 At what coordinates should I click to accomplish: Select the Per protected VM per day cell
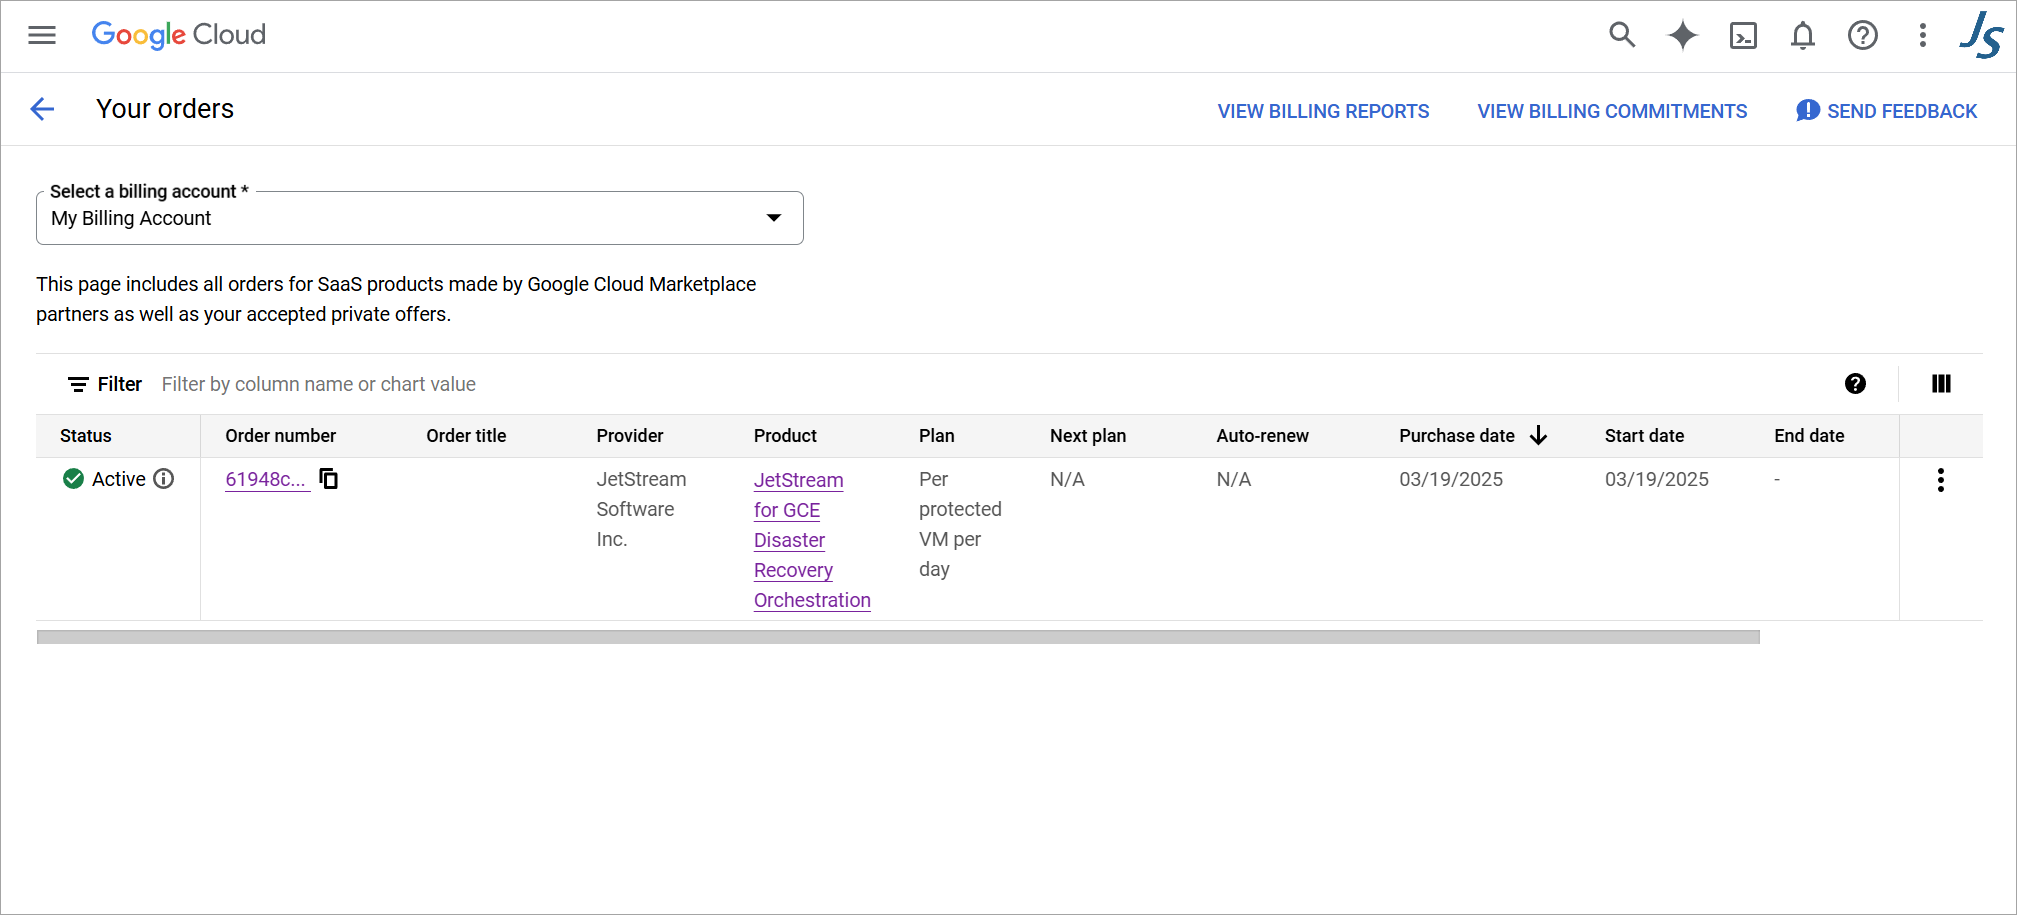click(x=960, y=524)
